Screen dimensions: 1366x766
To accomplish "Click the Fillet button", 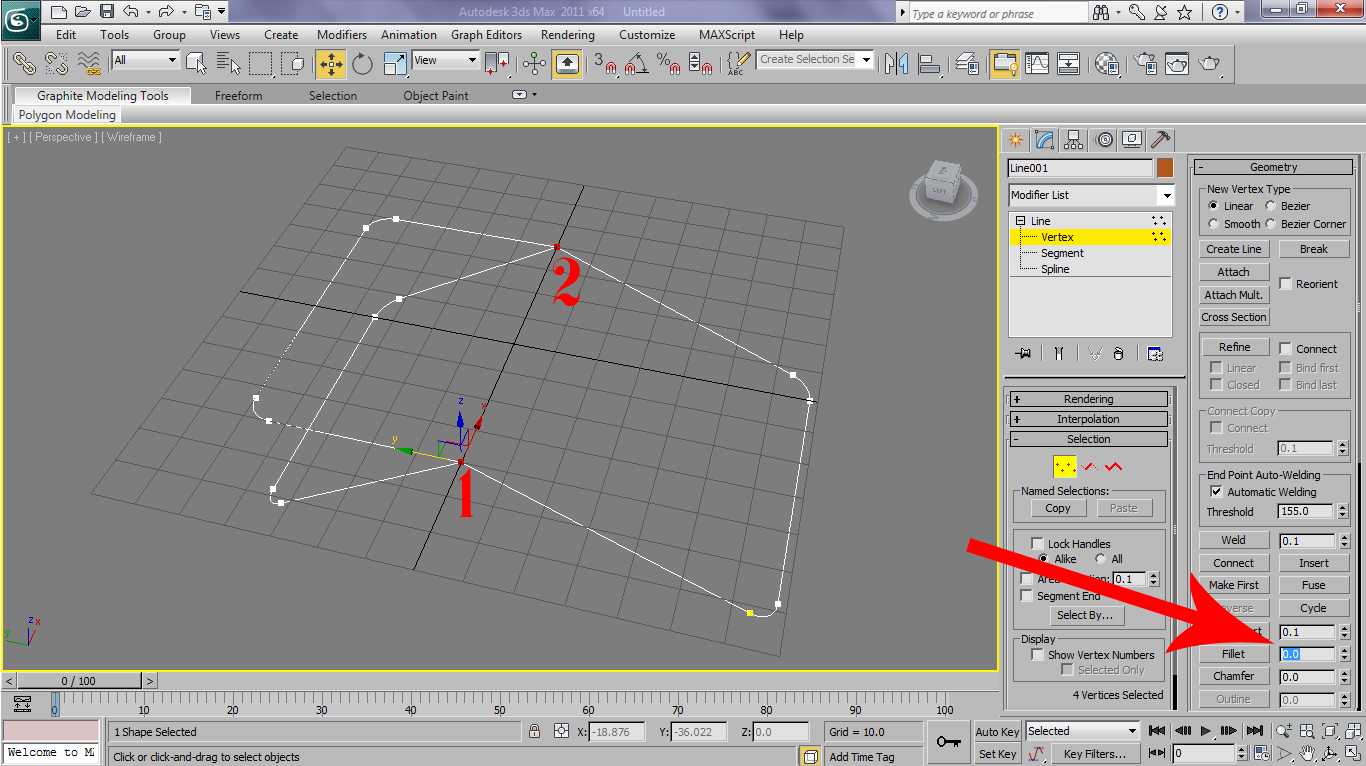I will (1234, 654).
